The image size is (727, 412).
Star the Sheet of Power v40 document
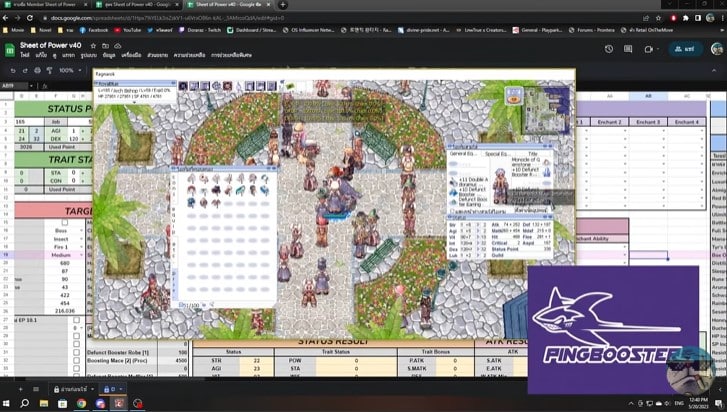pos(93,46)
